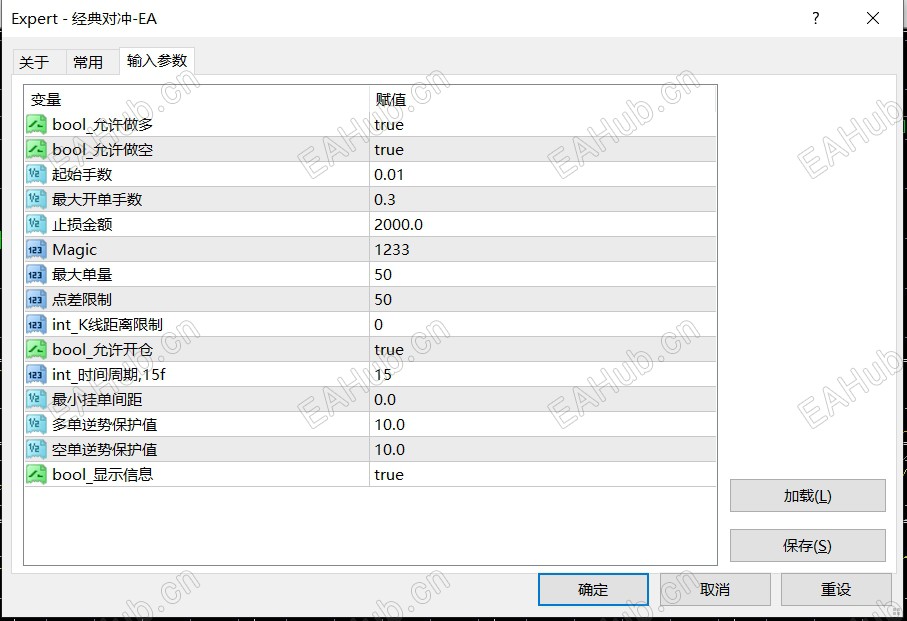
Task: Click the integer icon beside Magic
Action: click(36, 249)
